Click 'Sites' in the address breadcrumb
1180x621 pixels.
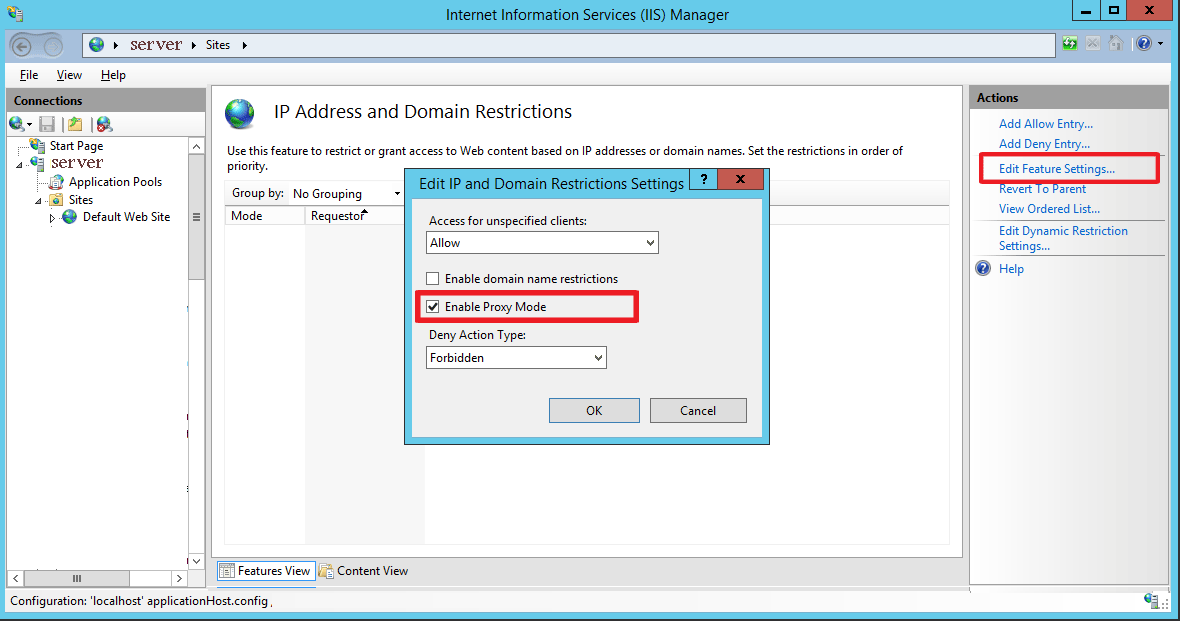point(217,45)
